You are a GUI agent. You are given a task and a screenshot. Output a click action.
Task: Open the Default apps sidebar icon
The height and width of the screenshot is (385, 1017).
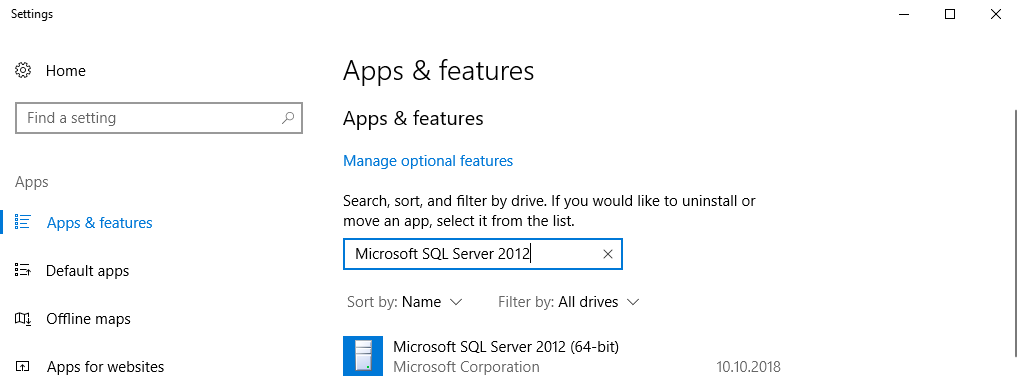tap(23, 270)
